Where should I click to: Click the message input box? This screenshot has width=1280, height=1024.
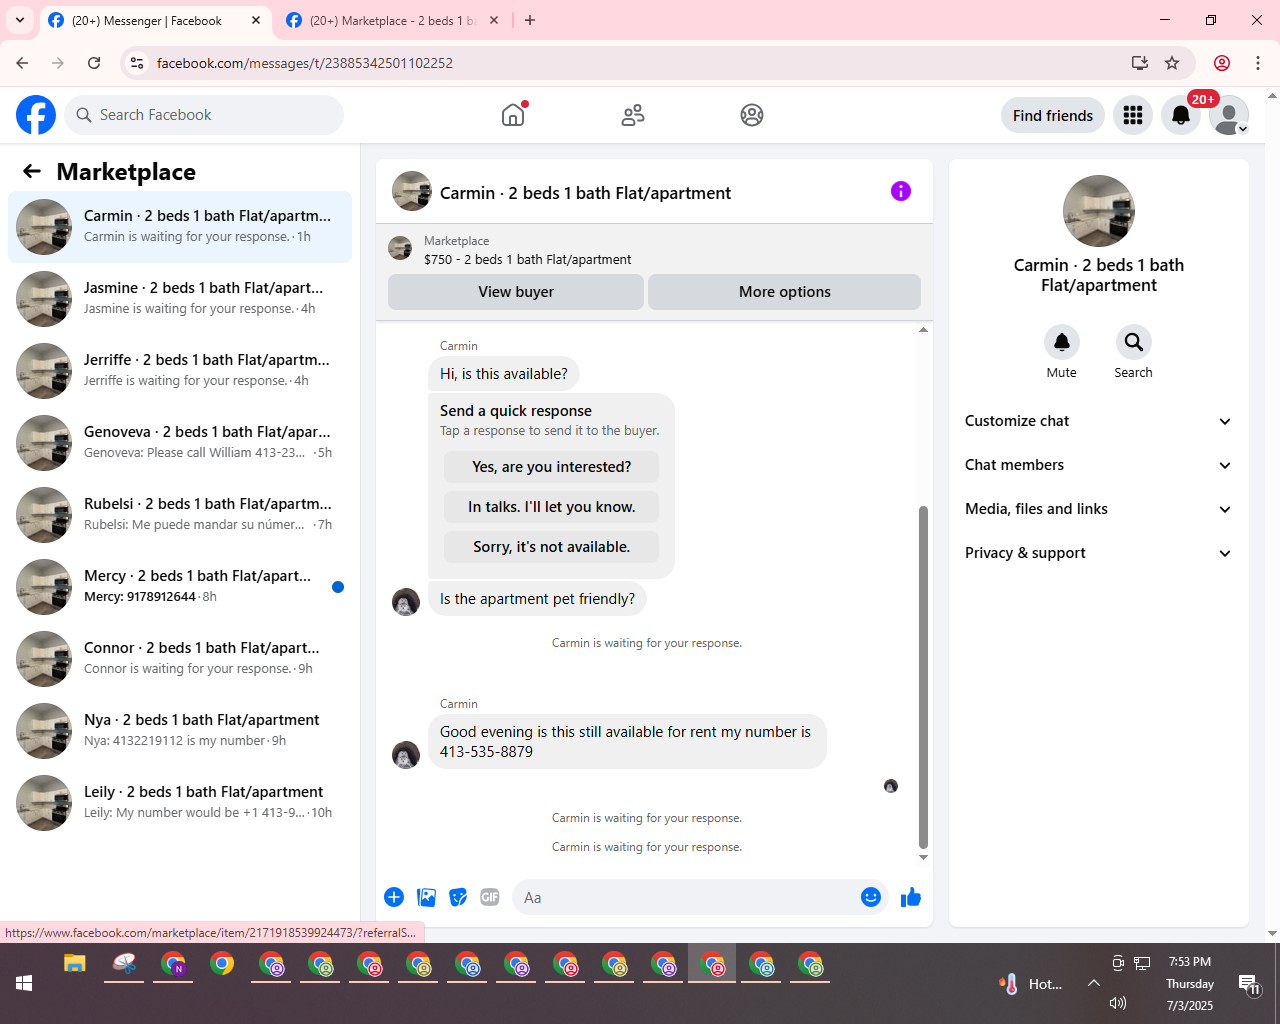685,897
